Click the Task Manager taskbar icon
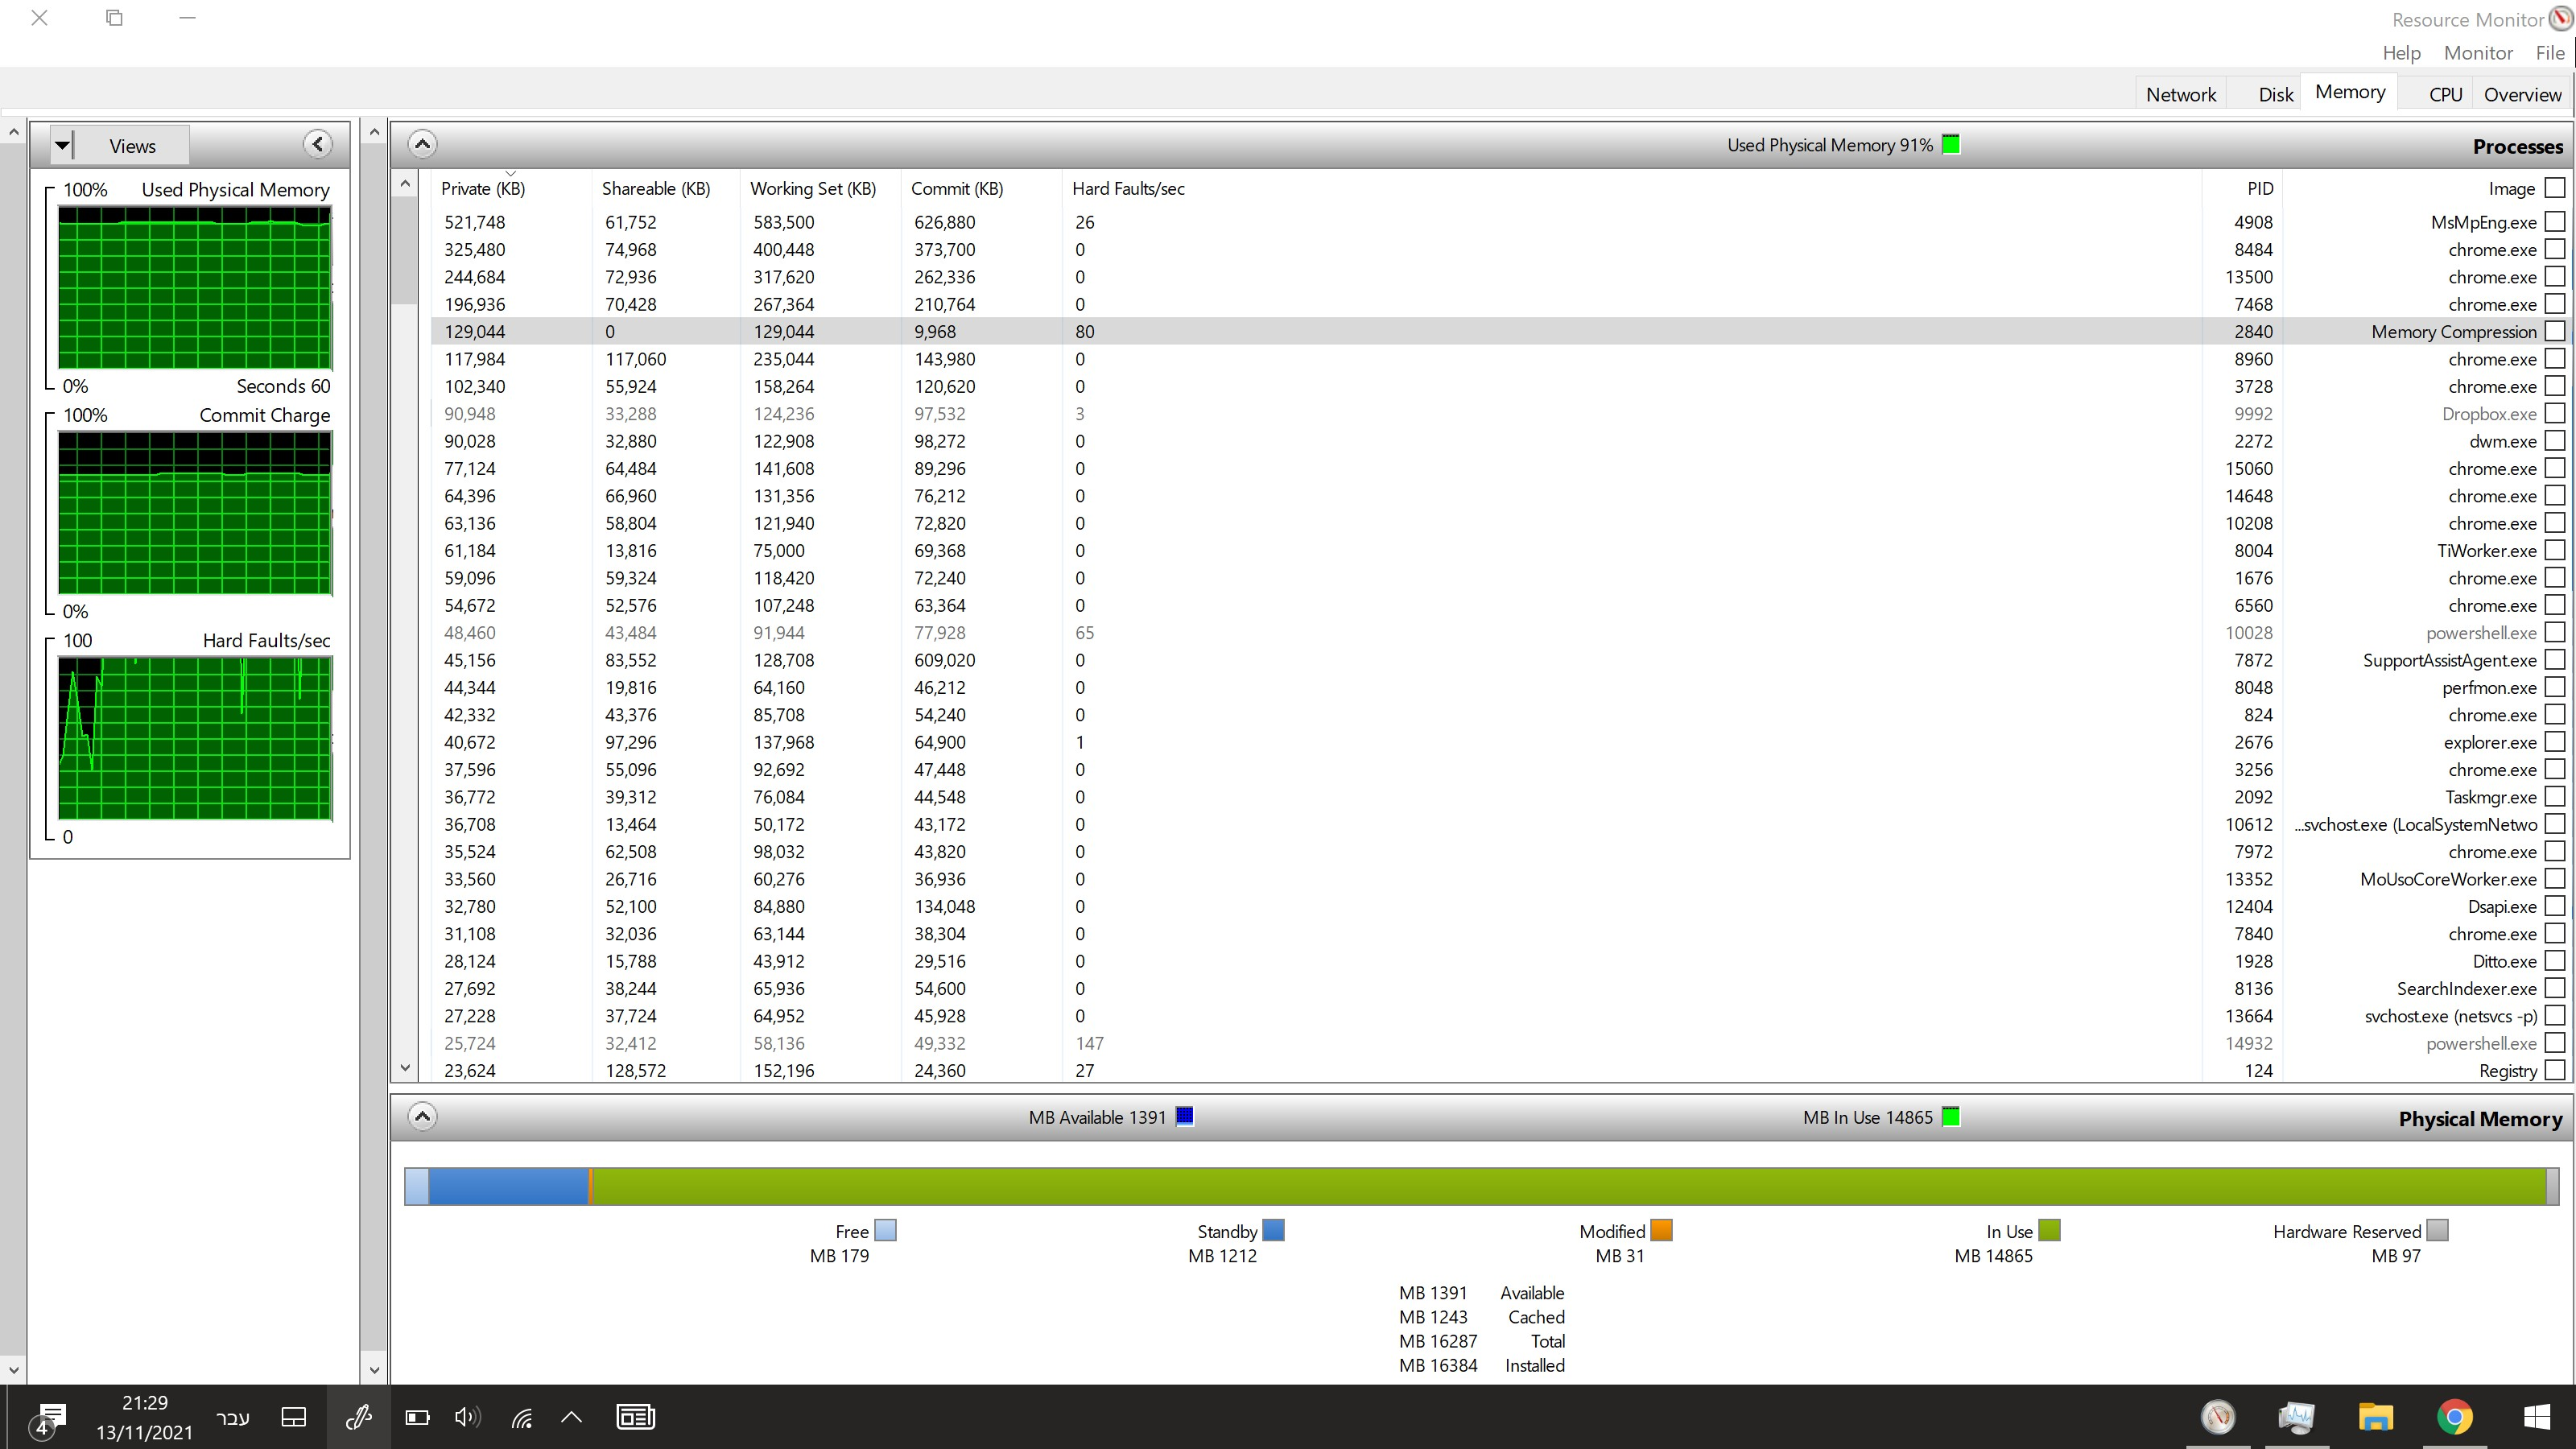Screen dimensions: 2576x1449 click(x=2296, y=1417)
